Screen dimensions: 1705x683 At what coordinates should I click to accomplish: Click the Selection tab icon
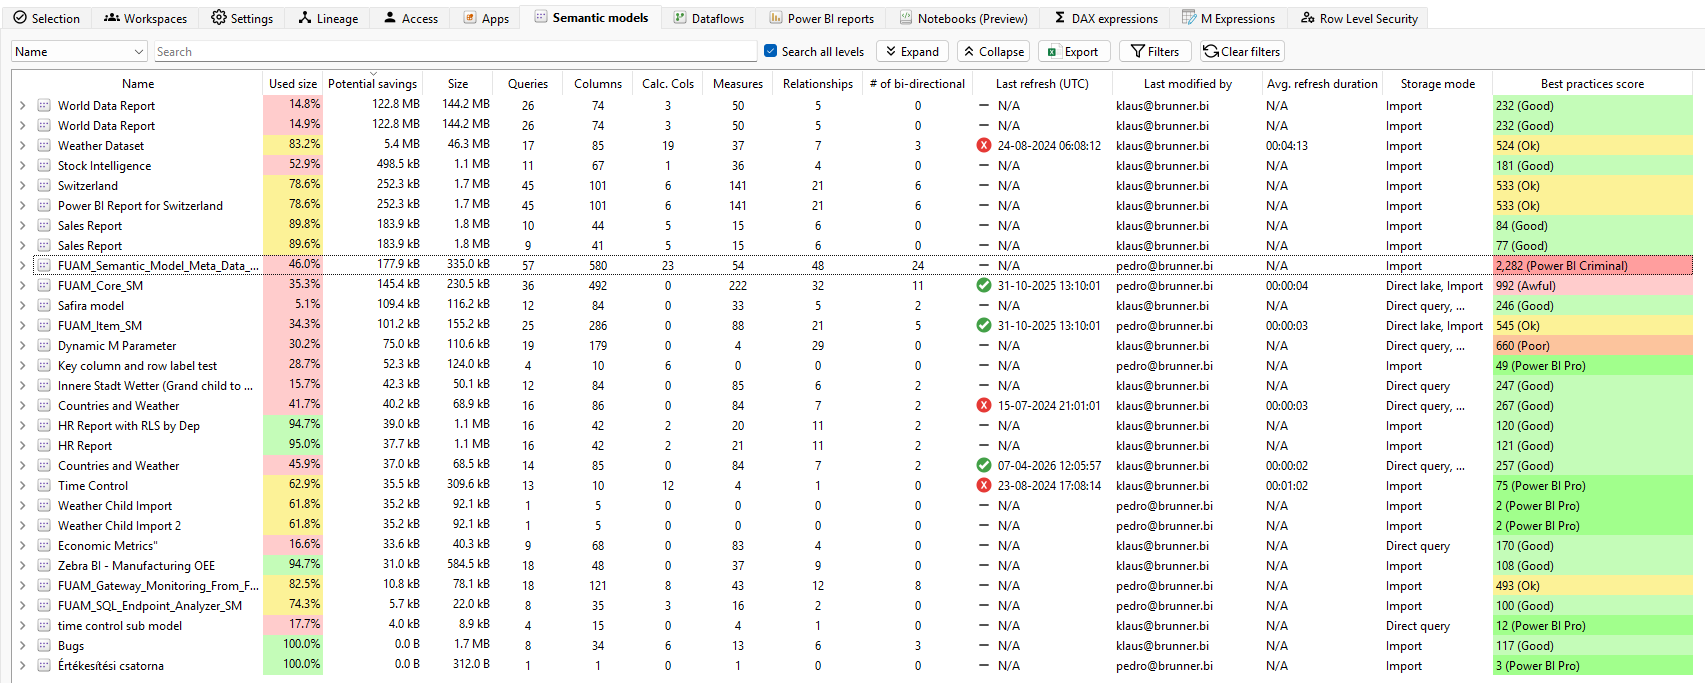click(x=20, y=18)
